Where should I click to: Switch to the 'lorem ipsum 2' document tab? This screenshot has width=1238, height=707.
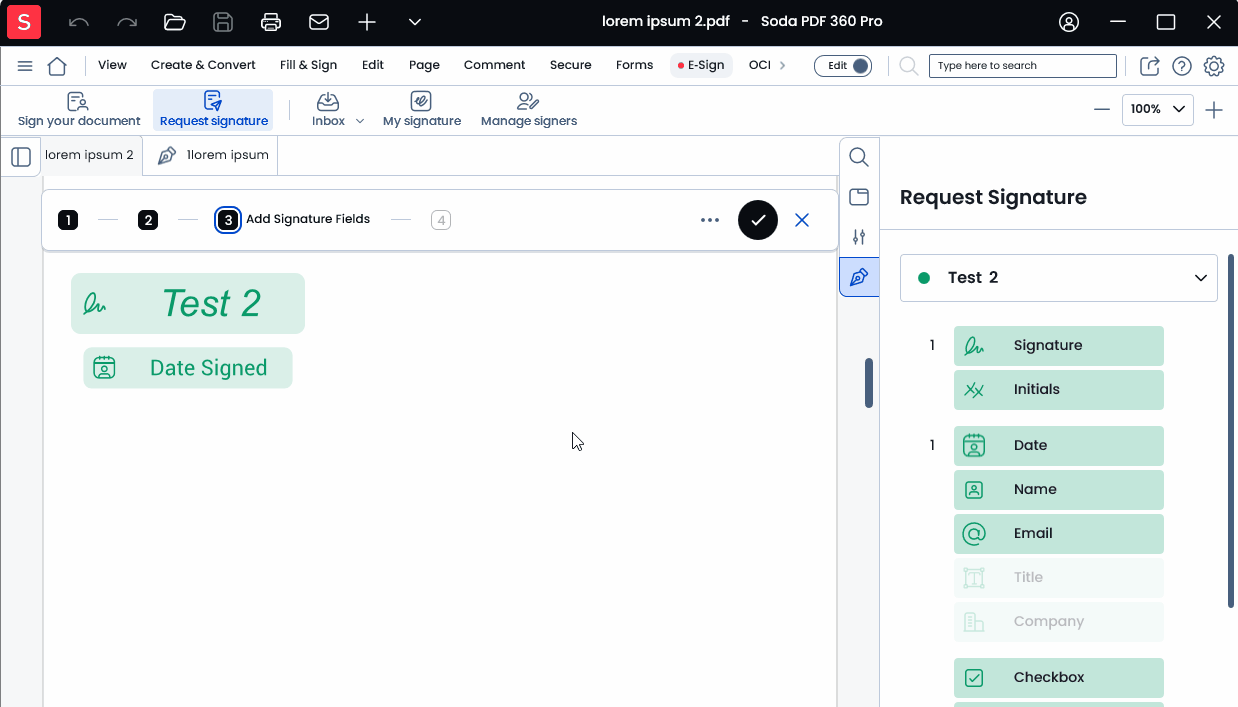pyautogui.click(x=89, y=155)
